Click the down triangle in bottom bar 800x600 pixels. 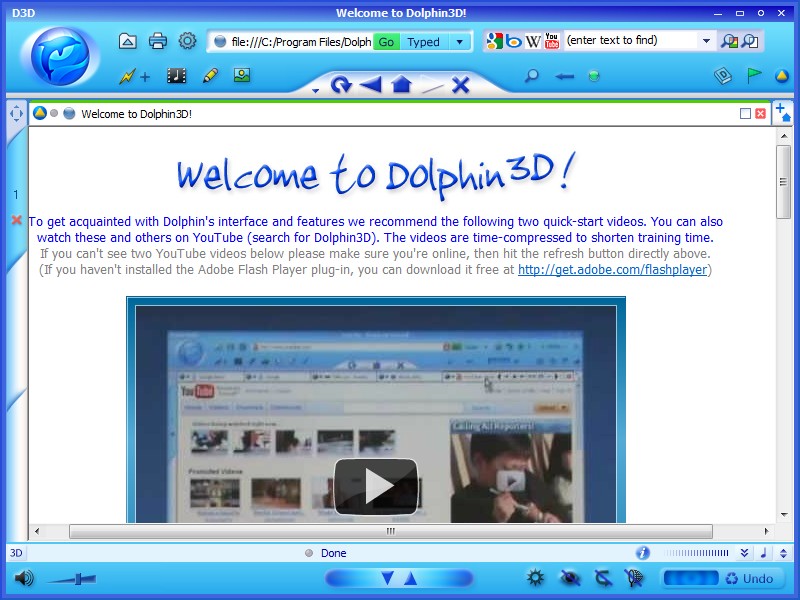point(387,578)
